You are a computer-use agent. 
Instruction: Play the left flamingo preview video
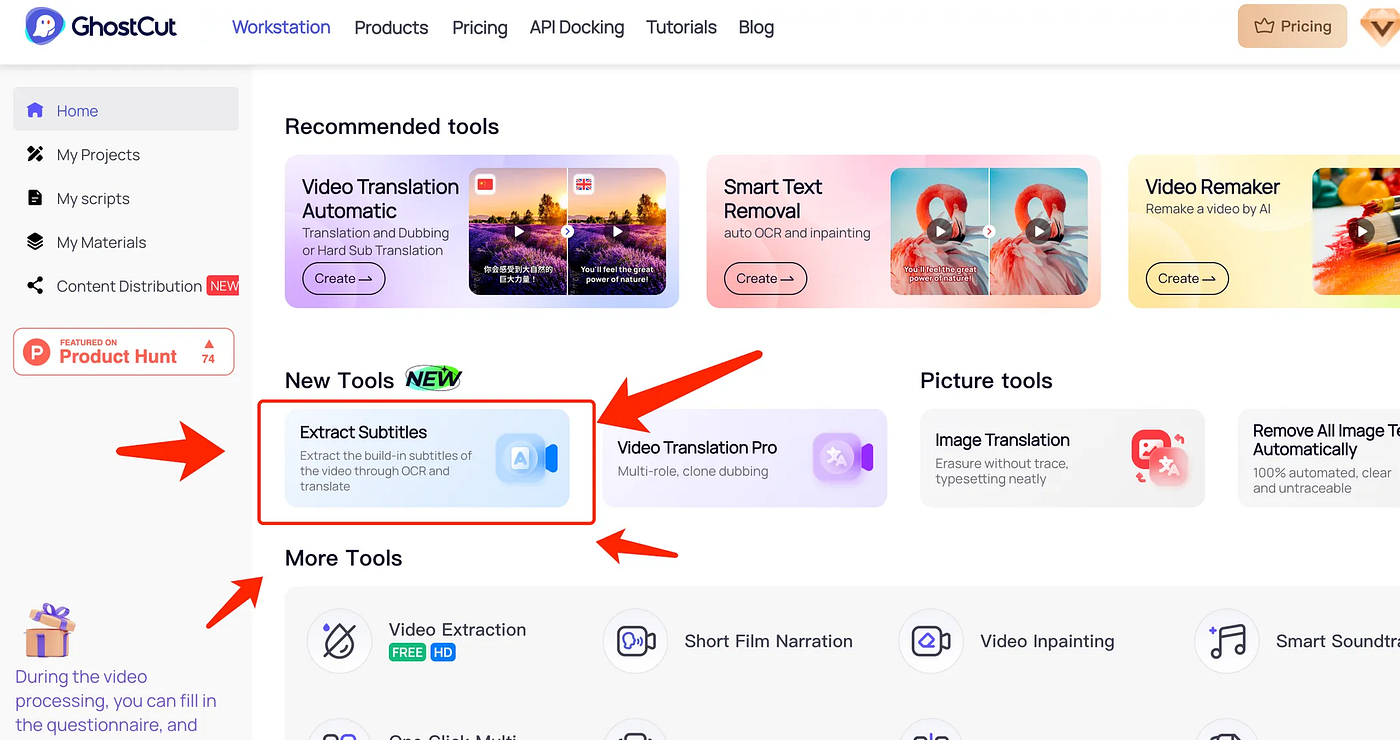tap(939, 231)
